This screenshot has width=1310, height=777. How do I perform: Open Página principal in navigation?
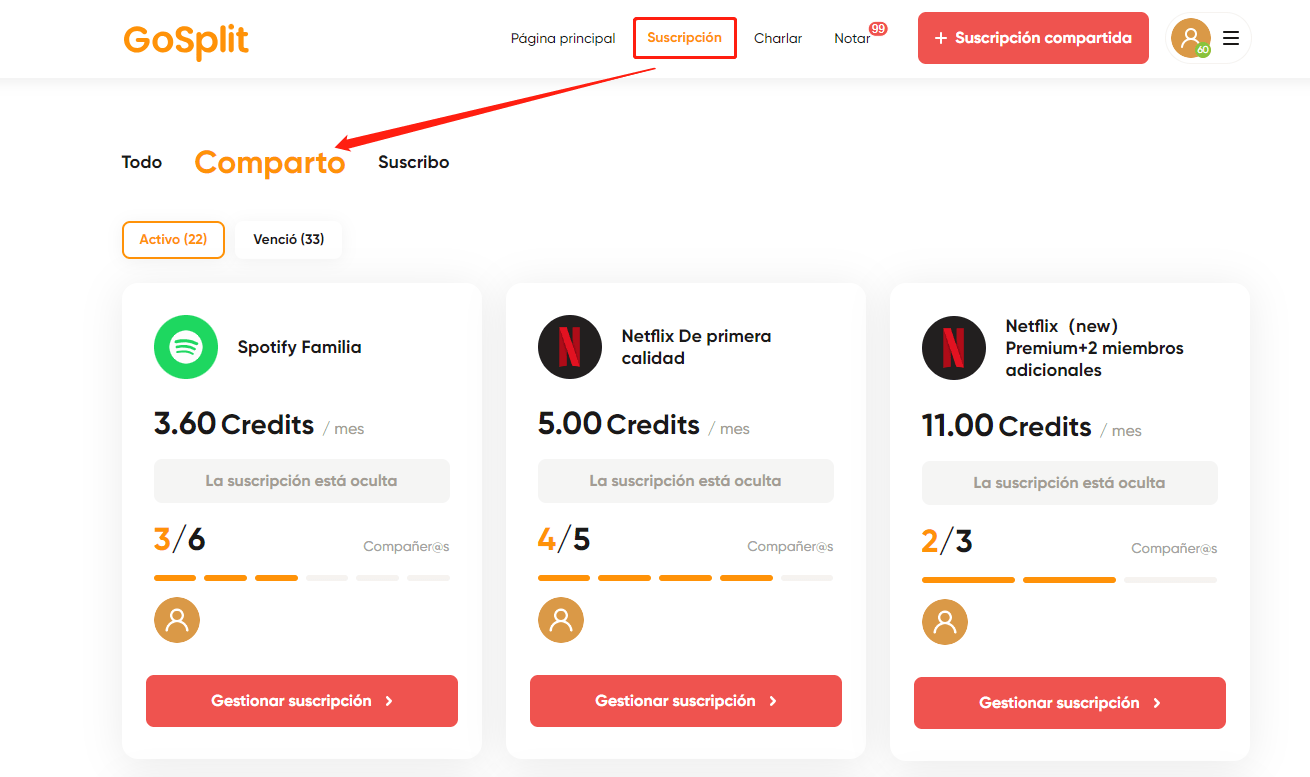pos(563,38)
